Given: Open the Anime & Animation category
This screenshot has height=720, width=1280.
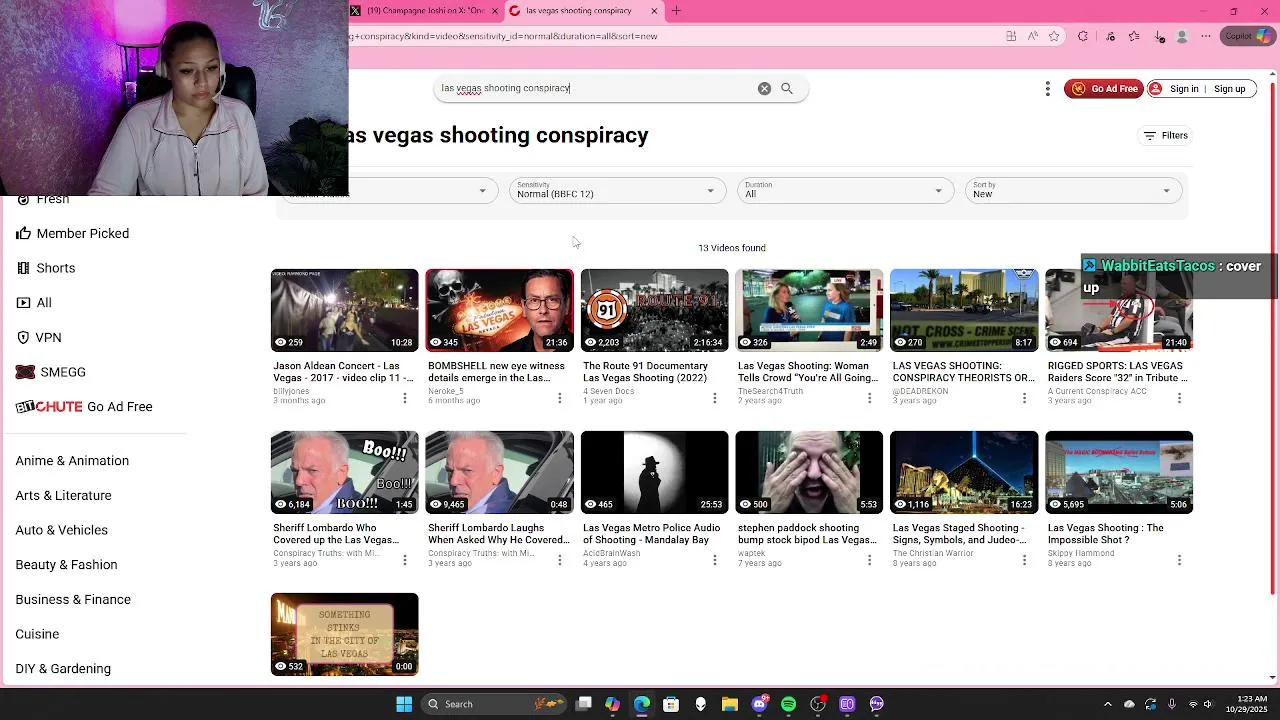Looking at the screenshot, I should 72,461.
